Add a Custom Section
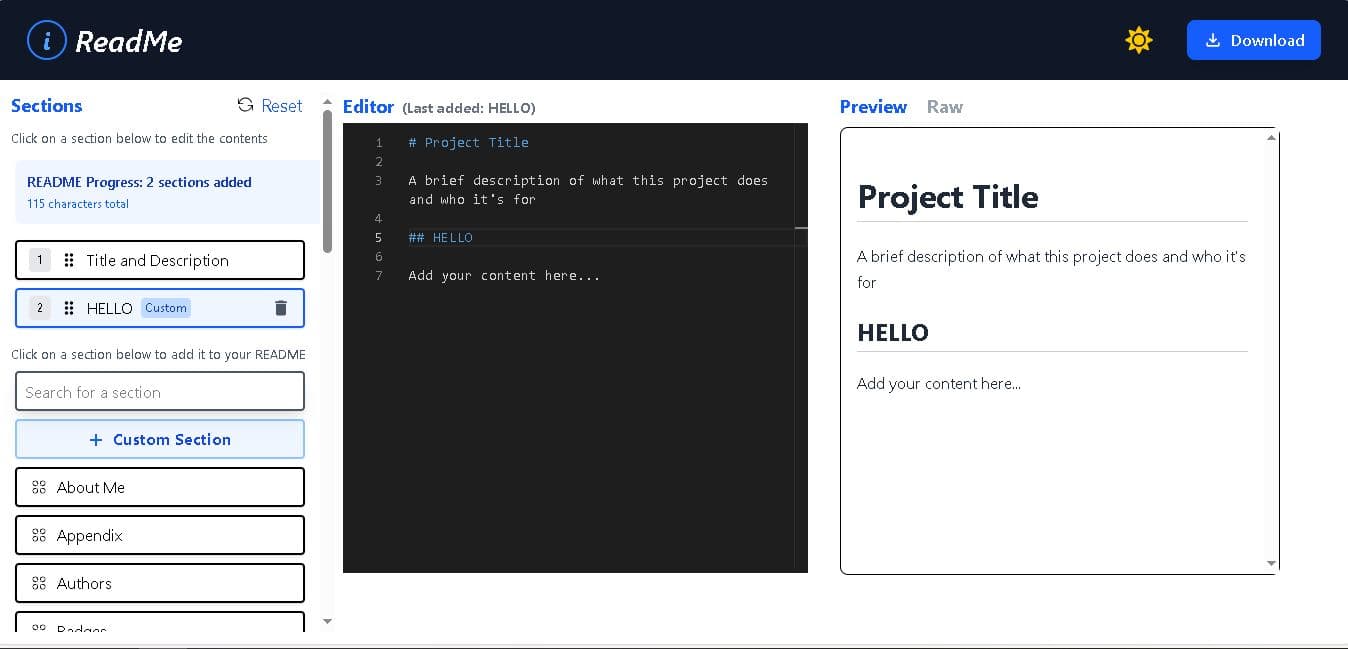 pyautogui.click(x=160, y=439)
